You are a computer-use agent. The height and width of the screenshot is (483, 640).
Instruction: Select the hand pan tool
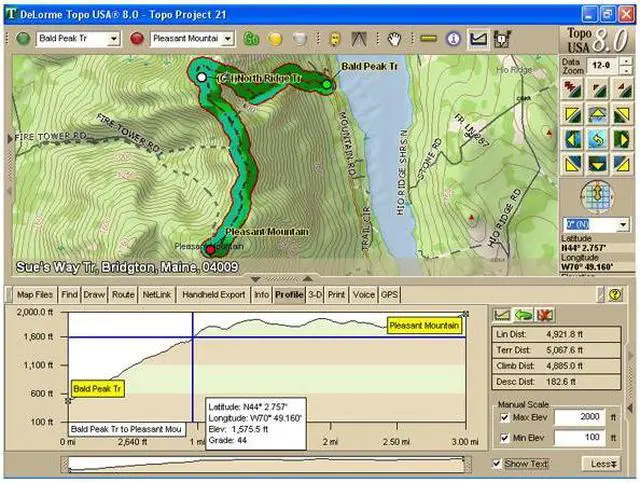[x=395, y=38]
